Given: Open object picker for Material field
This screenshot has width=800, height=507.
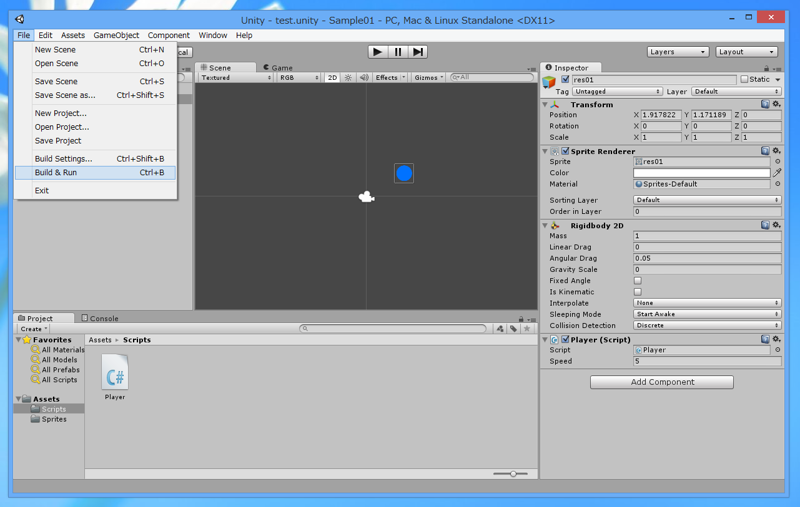Looking at the screenshot, I should 778,184.
